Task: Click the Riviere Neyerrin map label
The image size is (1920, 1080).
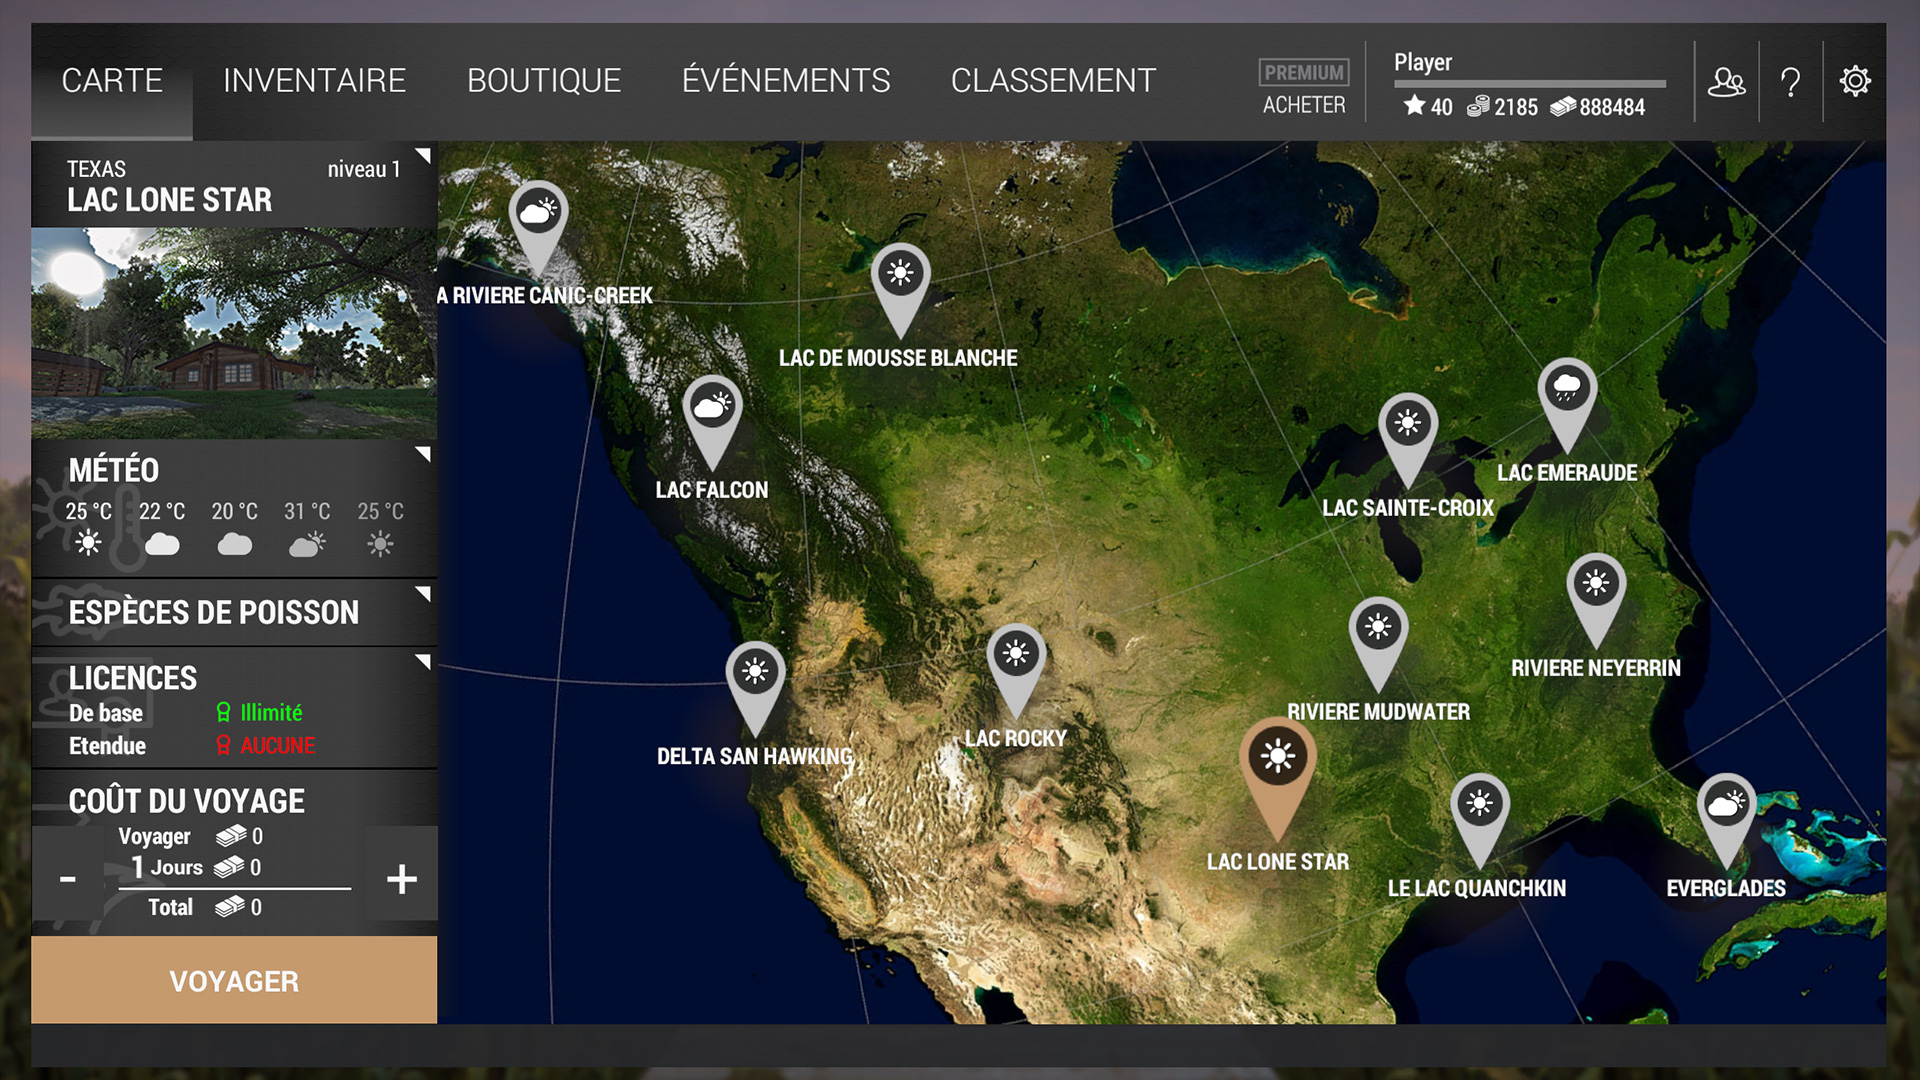Action: [x=1596, y=668]
